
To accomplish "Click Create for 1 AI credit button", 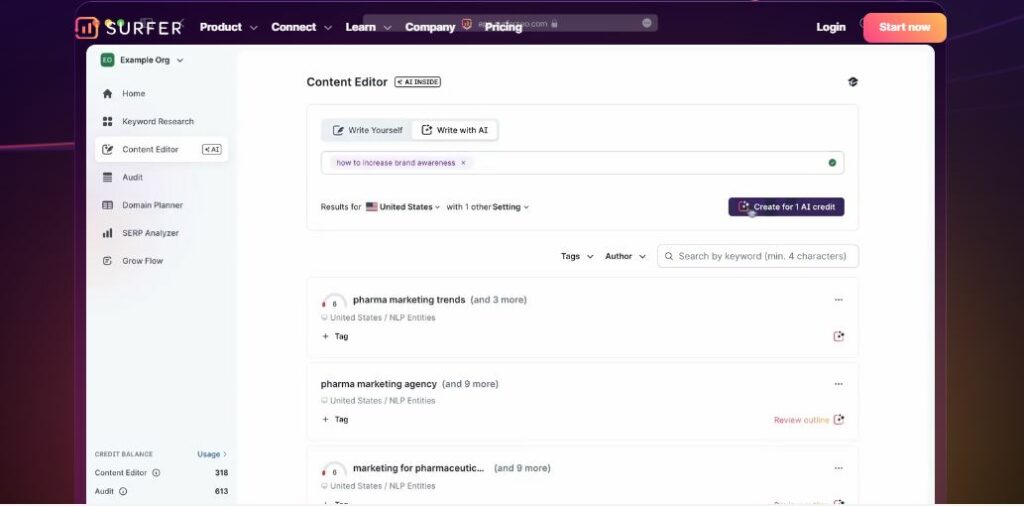I will point(786,207).
